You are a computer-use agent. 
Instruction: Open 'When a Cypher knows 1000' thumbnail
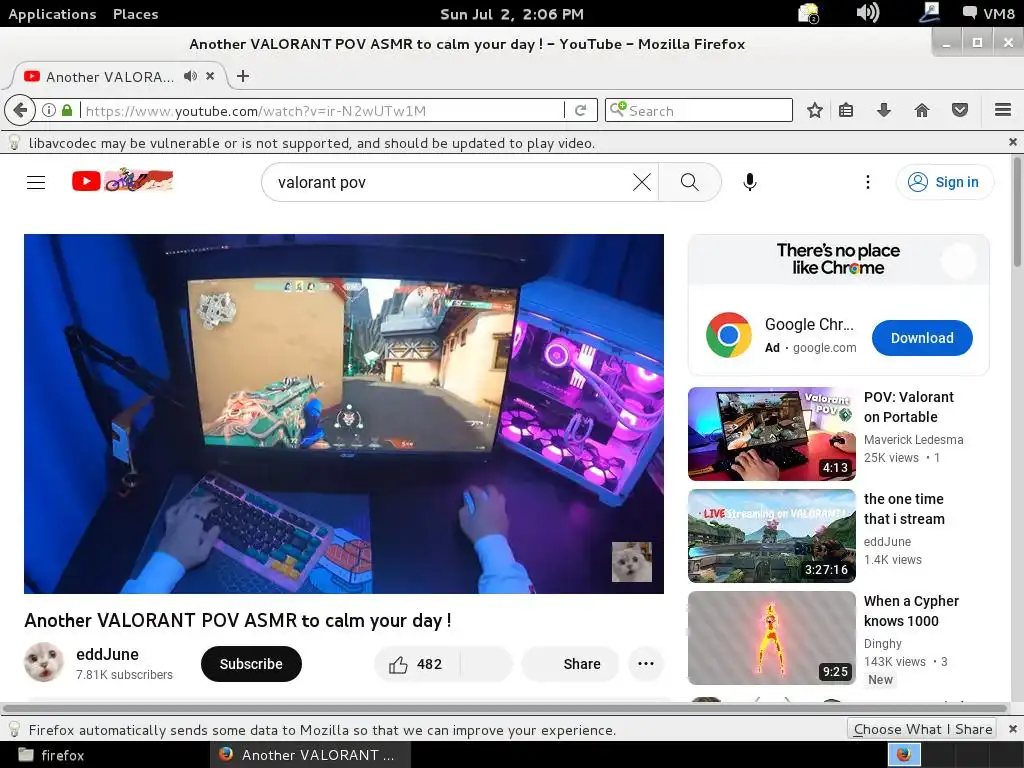tap(771, 637)
